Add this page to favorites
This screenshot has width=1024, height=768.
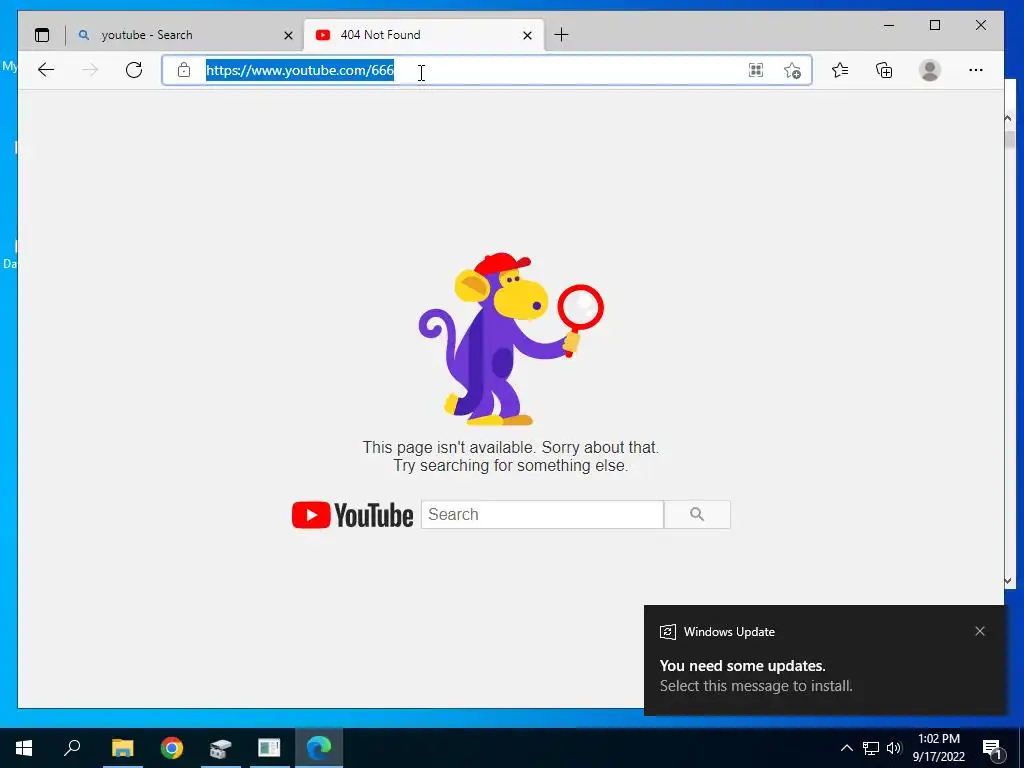(x=792, y=70)
